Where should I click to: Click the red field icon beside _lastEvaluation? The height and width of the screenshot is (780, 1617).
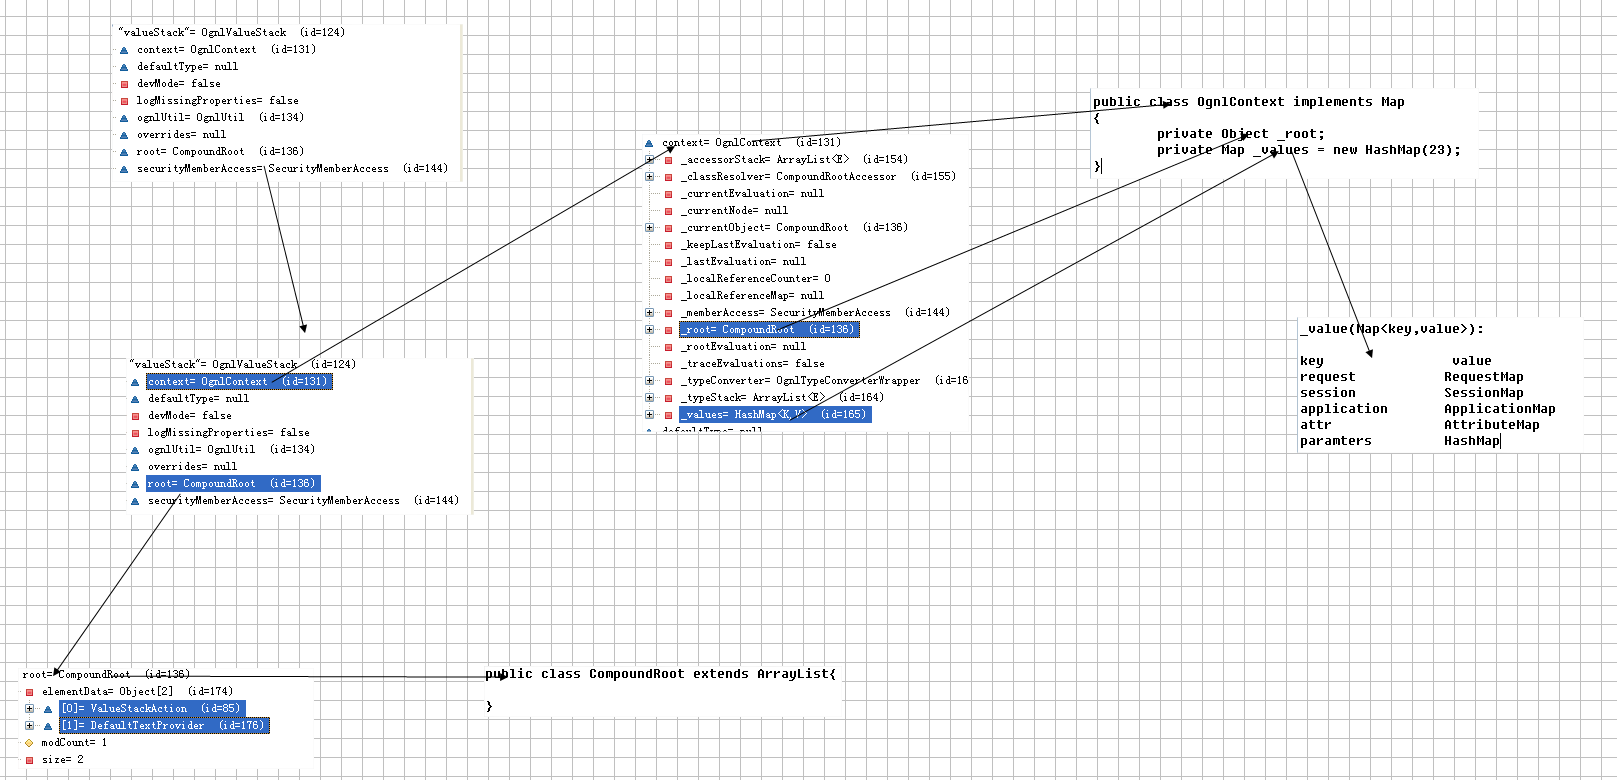pos(669,262)
